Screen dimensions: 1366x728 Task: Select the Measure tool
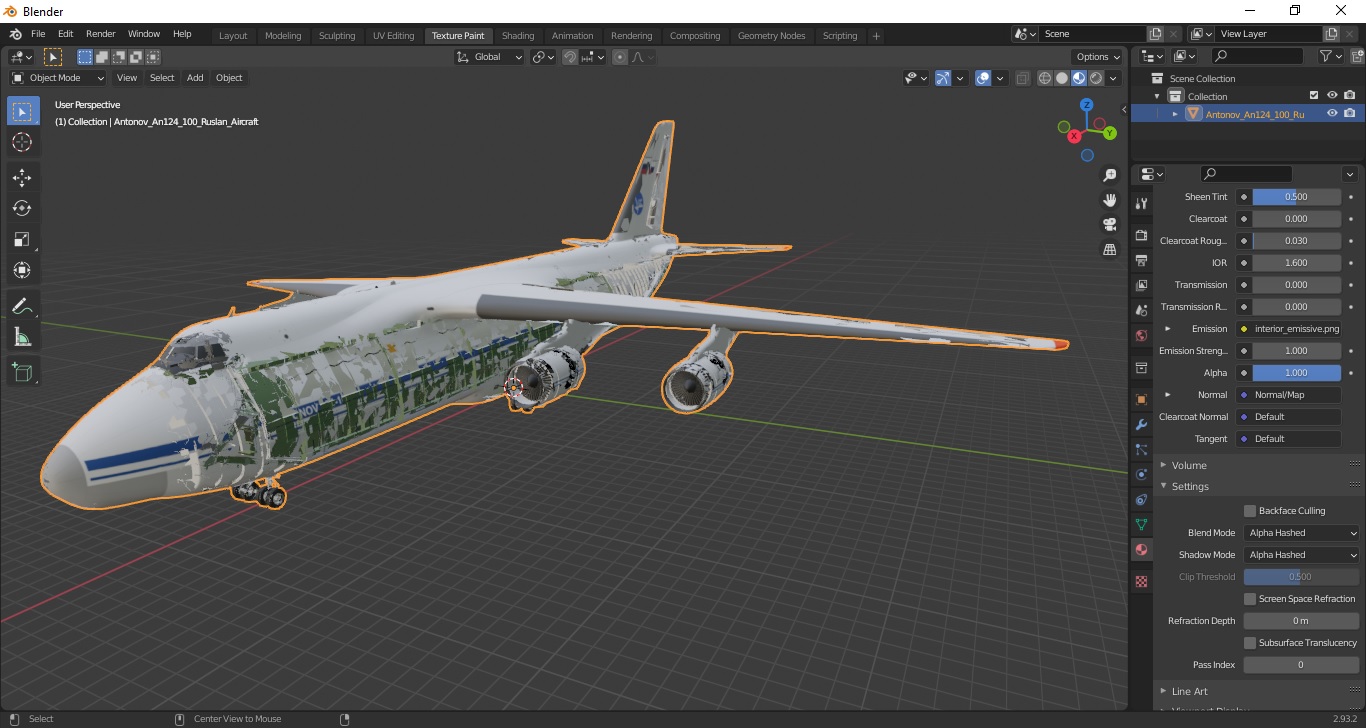23,337
